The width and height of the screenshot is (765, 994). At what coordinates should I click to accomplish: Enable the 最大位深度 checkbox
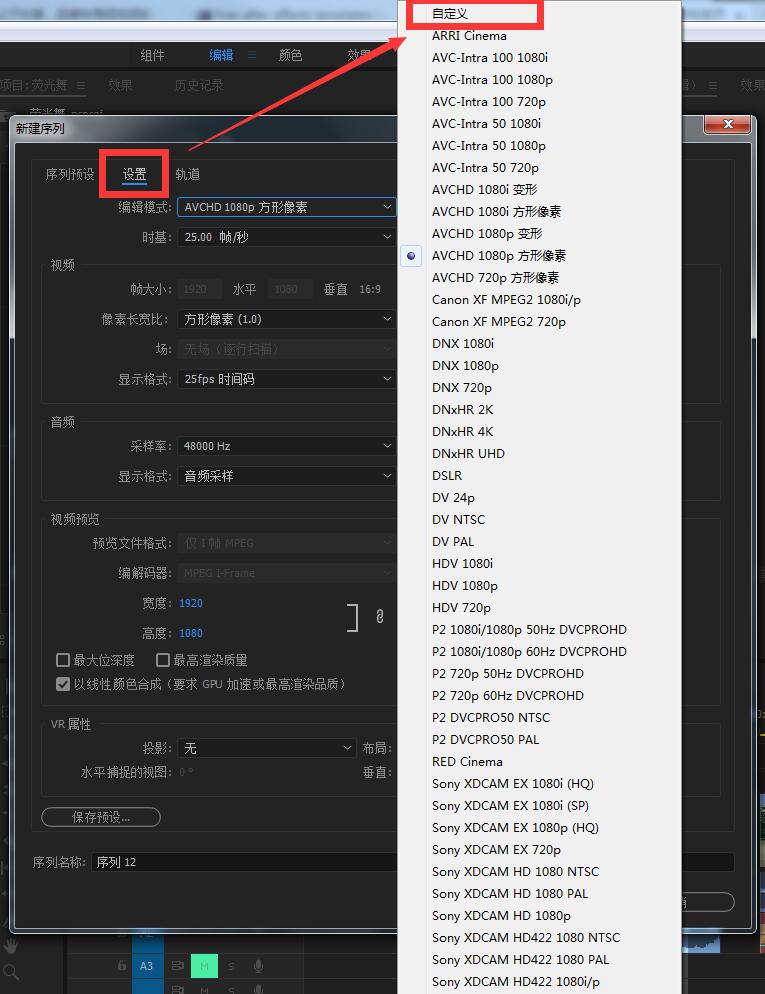[63, 661]
